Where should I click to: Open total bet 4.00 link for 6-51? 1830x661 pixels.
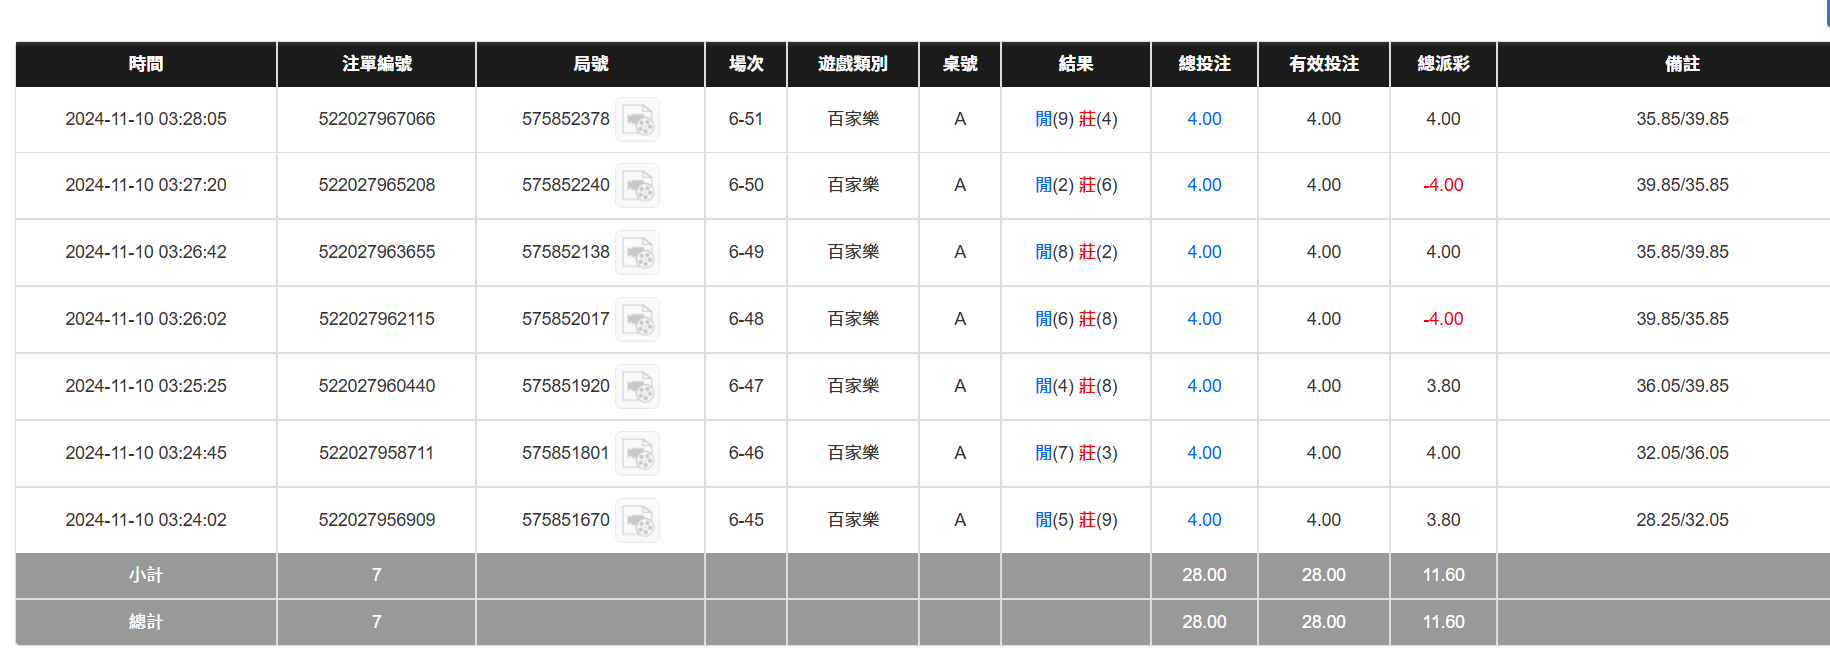1204,119
